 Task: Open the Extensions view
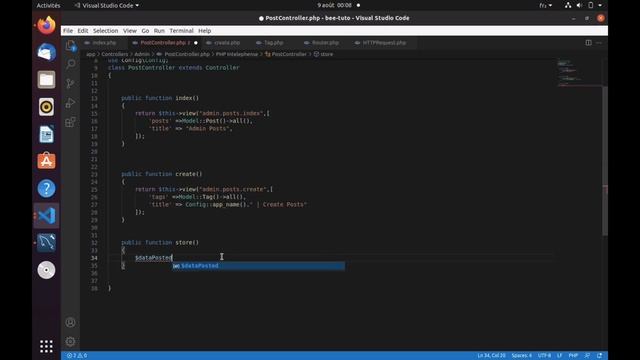pos(71,122)
